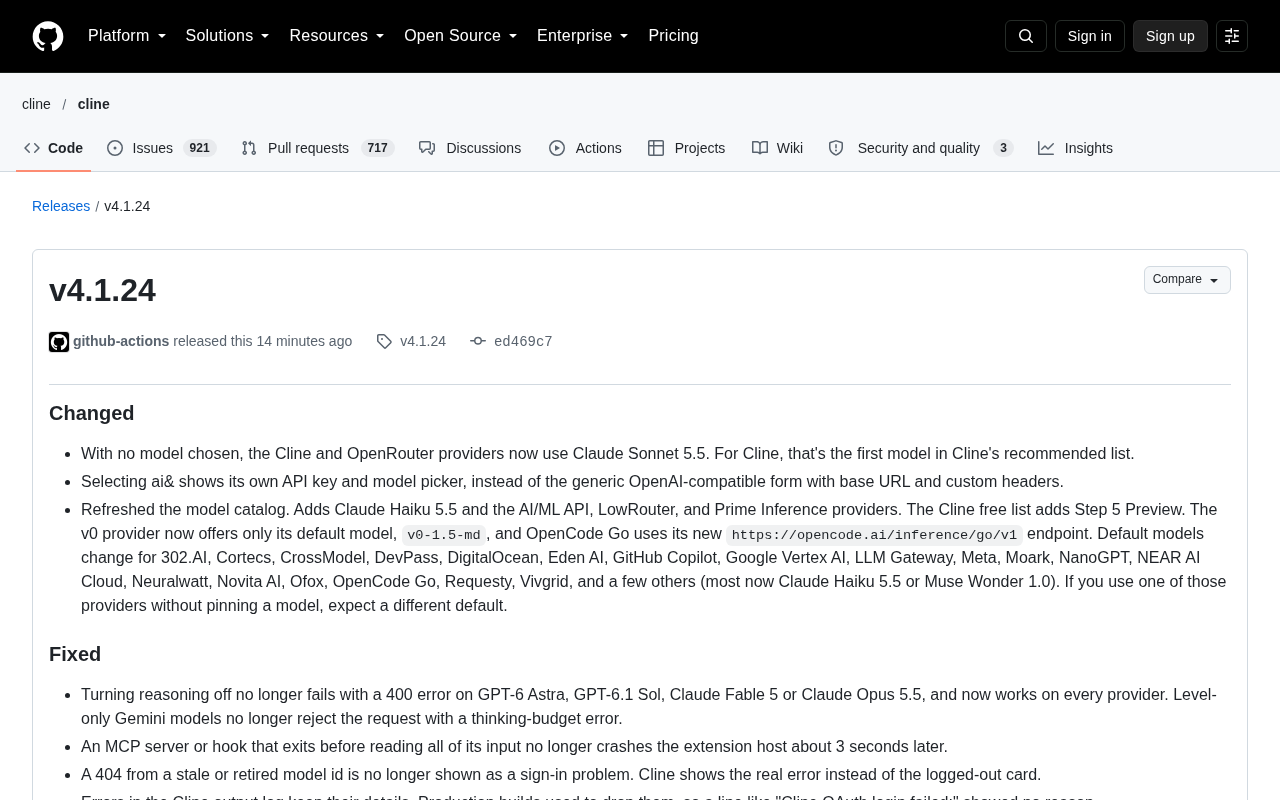This screenshot has height=800, width=1280.
Task: Go to the GitHub homepage logo
Action: [48, 36]
